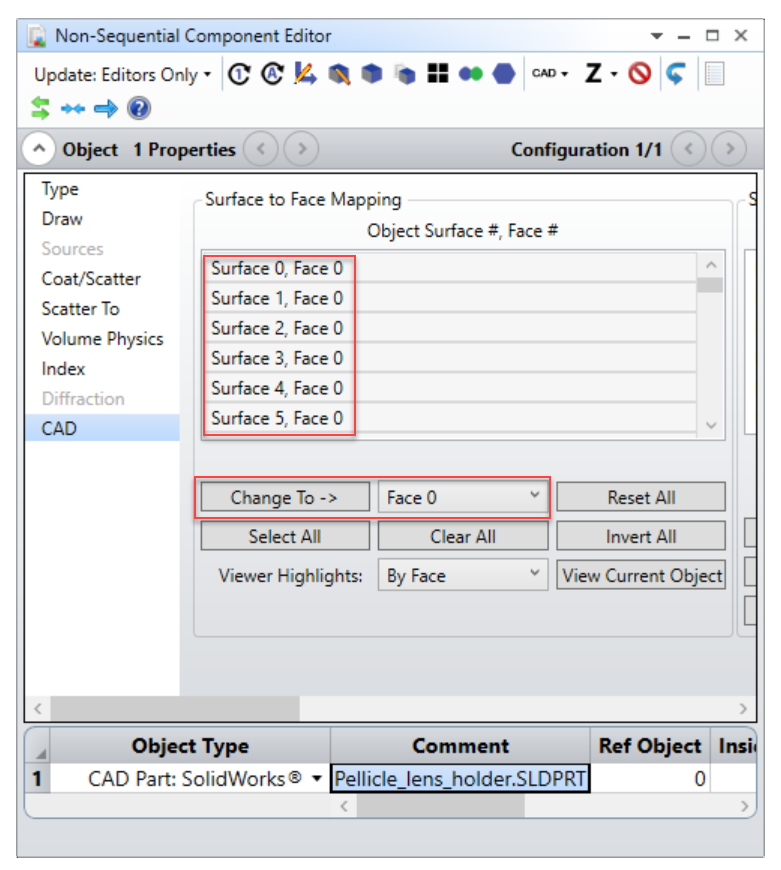Click the green double-arrow swap icon
This screenshot has width=781, height=870.
[41, 108]
